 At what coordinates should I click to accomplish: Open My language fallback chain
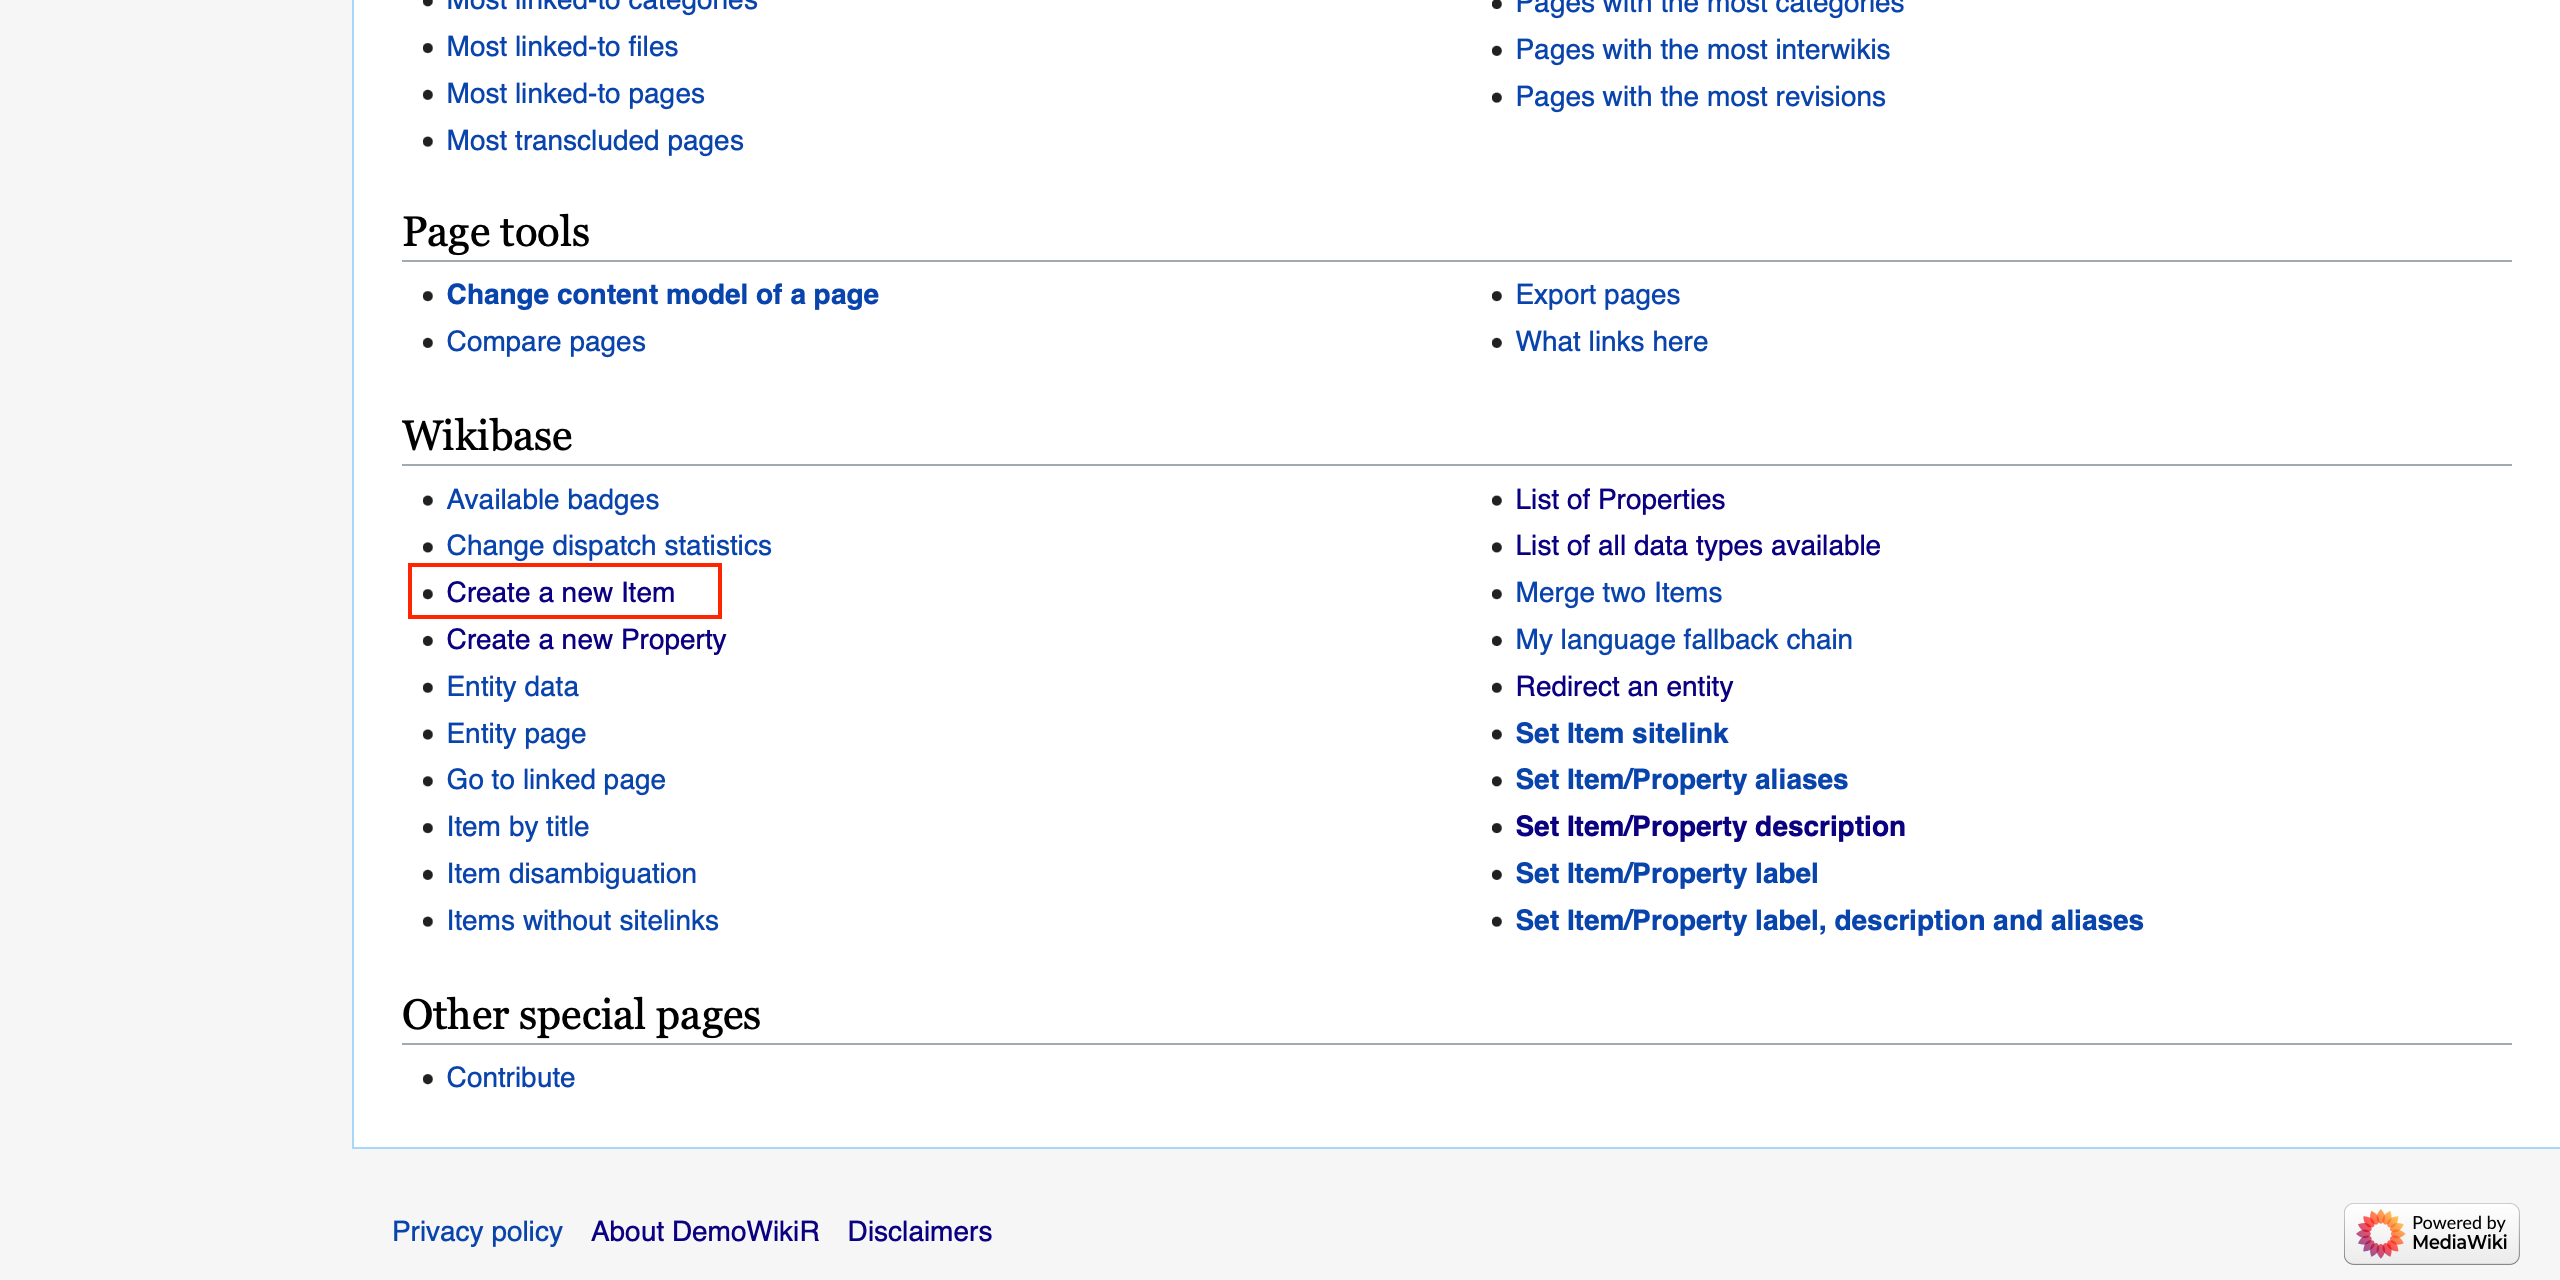1683,639
